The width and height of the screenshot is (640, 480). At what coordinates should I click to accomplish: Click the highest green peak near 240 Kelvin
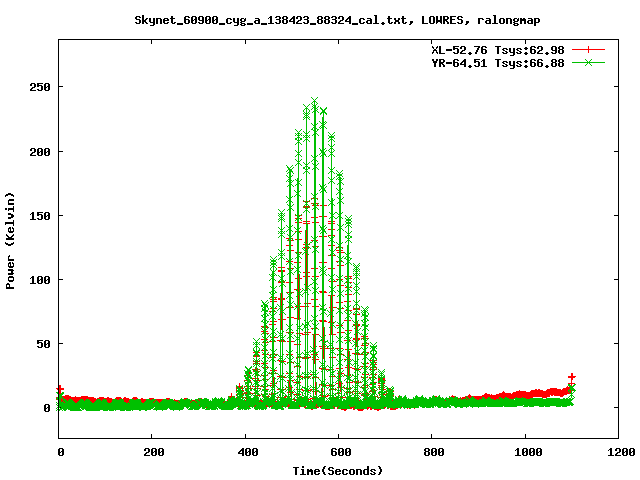coord(314,100)
